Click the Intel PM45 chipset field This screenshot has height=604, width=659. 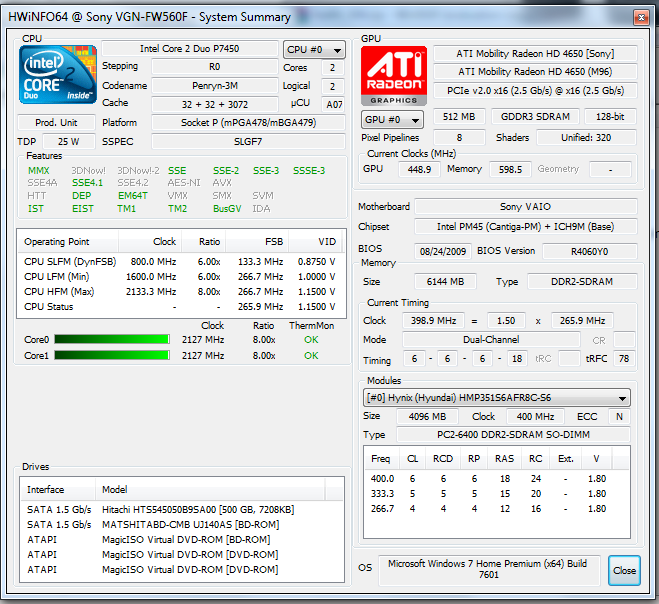[526, 227]
